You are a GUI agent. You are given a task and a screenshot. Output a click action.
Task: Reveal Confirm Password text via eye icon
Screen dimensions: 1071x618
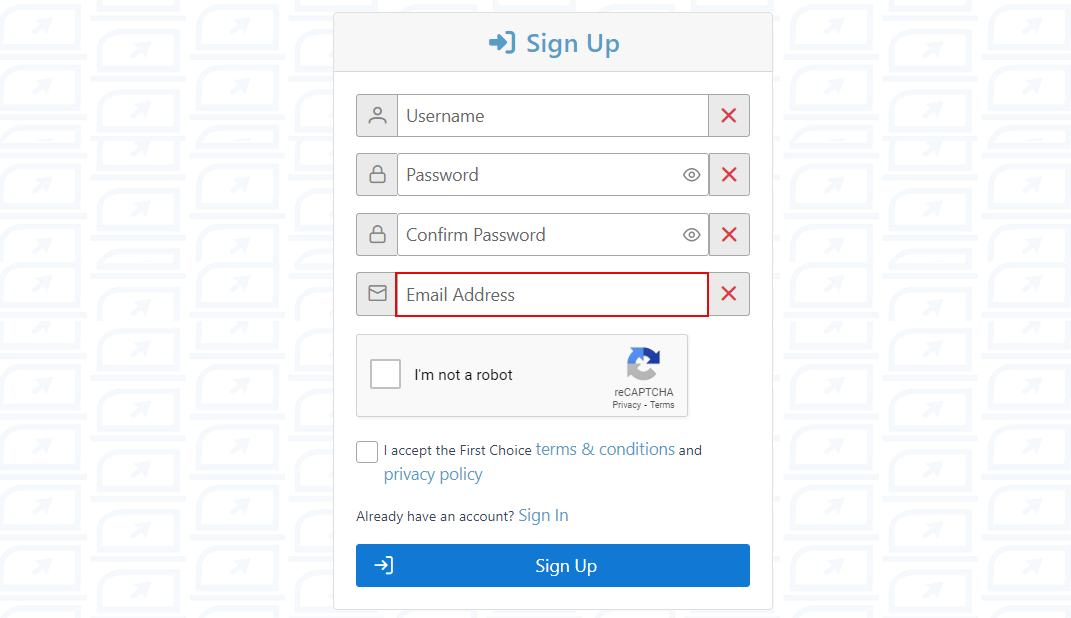[691, 235]
